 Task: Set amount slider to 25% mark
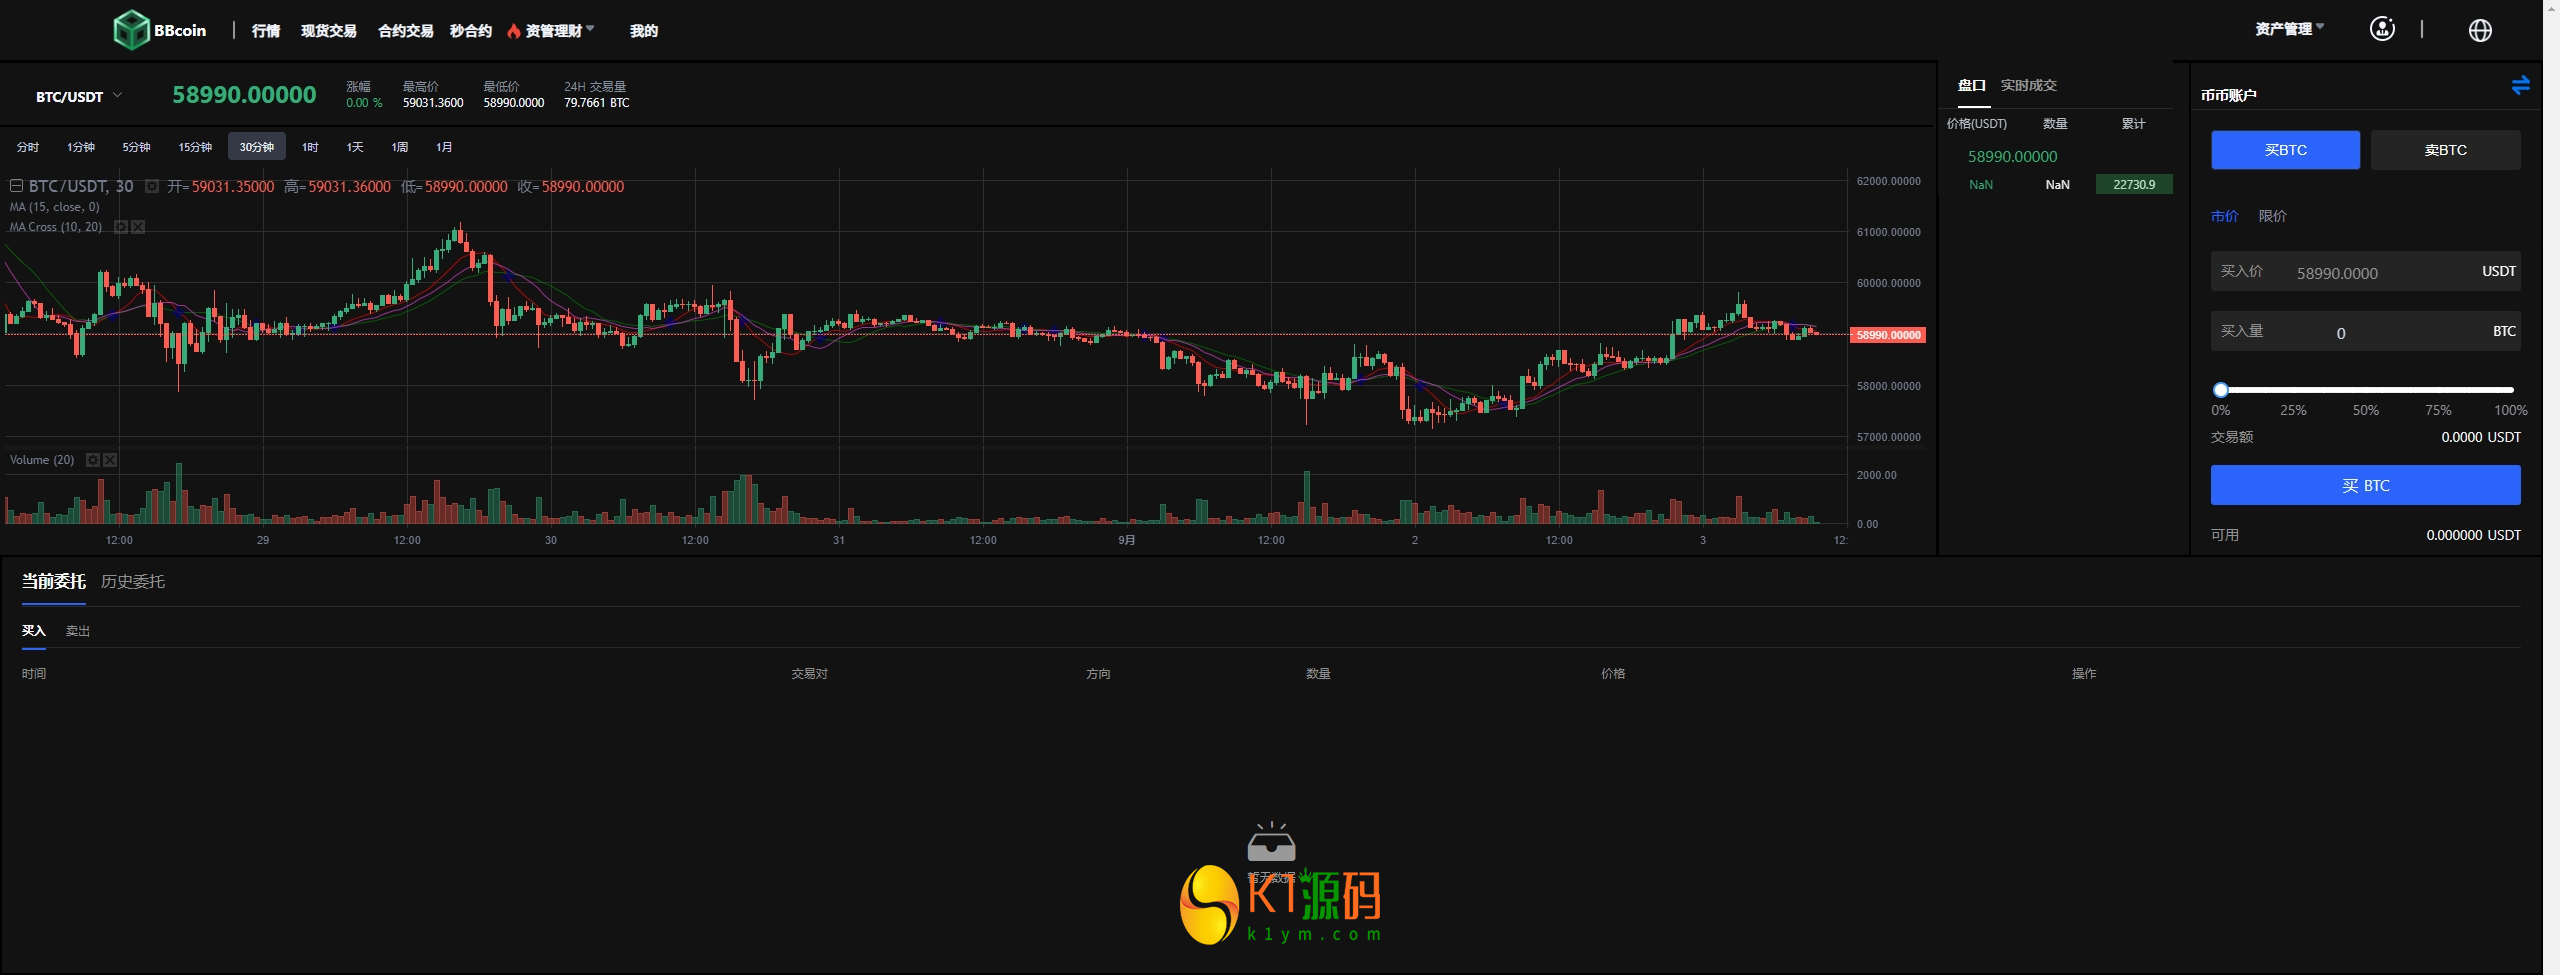pyautogui.click(x=2293, y=410)
